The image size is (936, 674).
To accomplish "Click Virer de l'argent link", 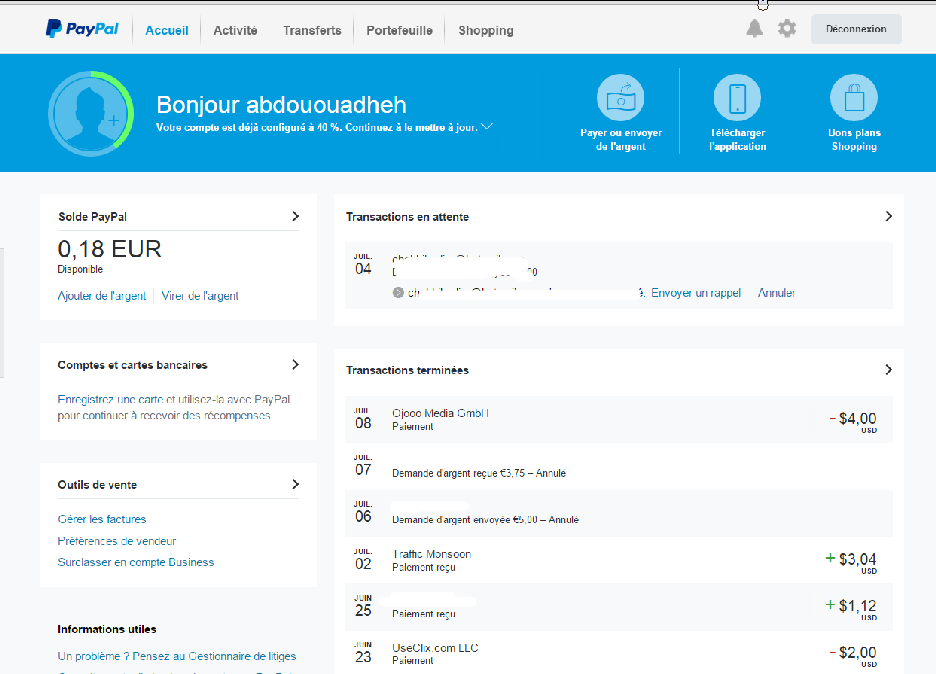I will tap(200, 296).
